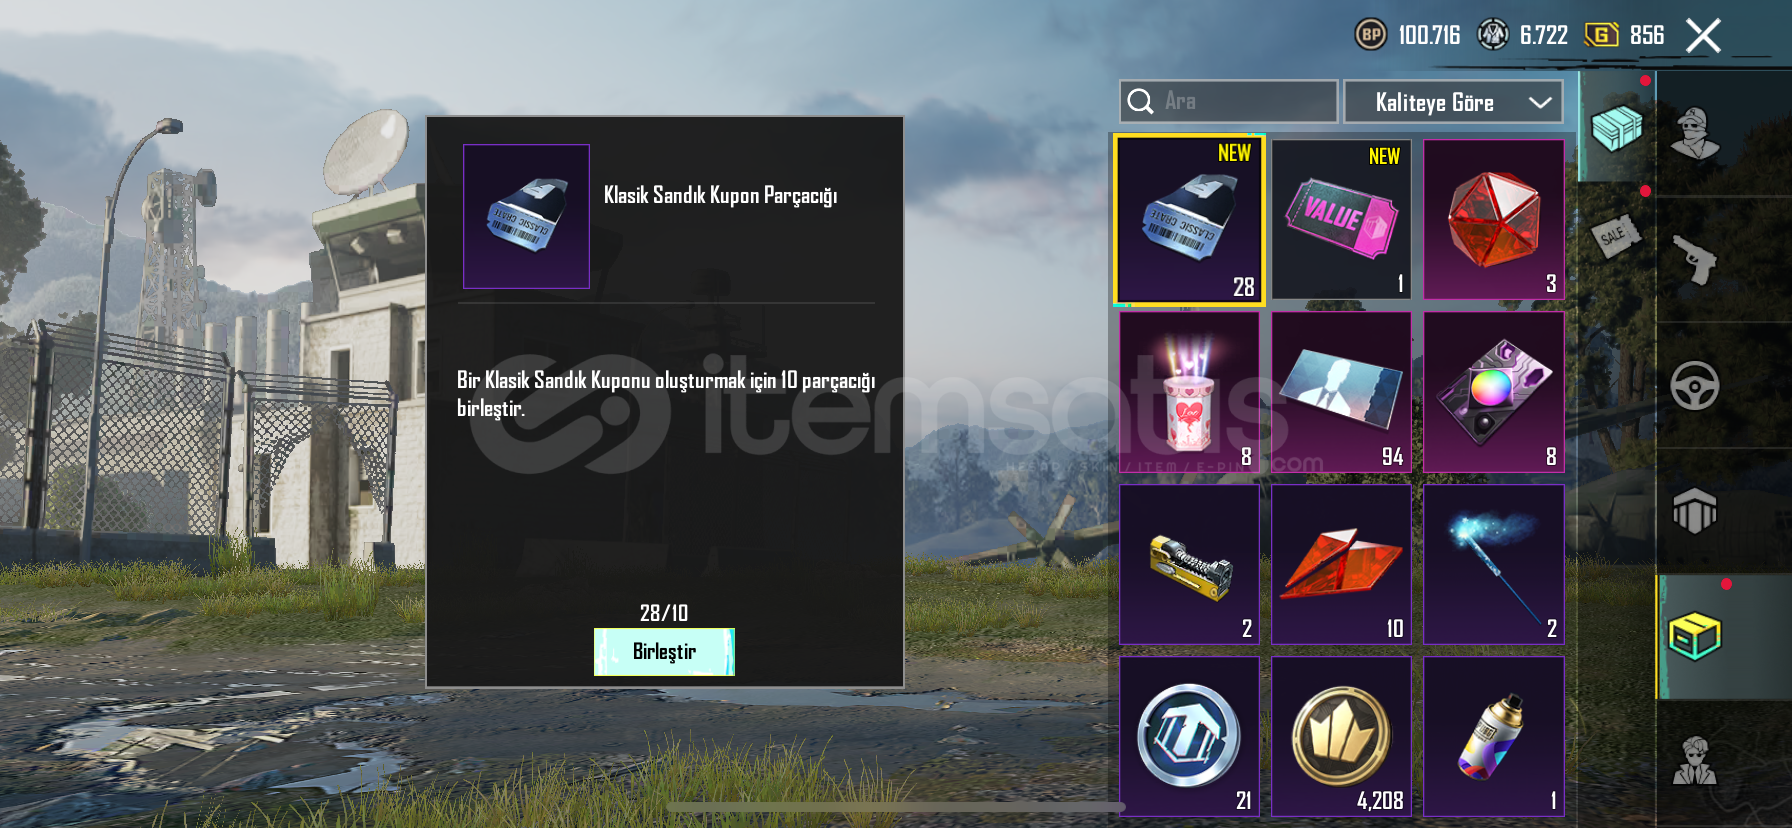The height and width of the screenshot is (828, 1792).
Task: Select the Love popcorn bucket item
Action: 1189,392
